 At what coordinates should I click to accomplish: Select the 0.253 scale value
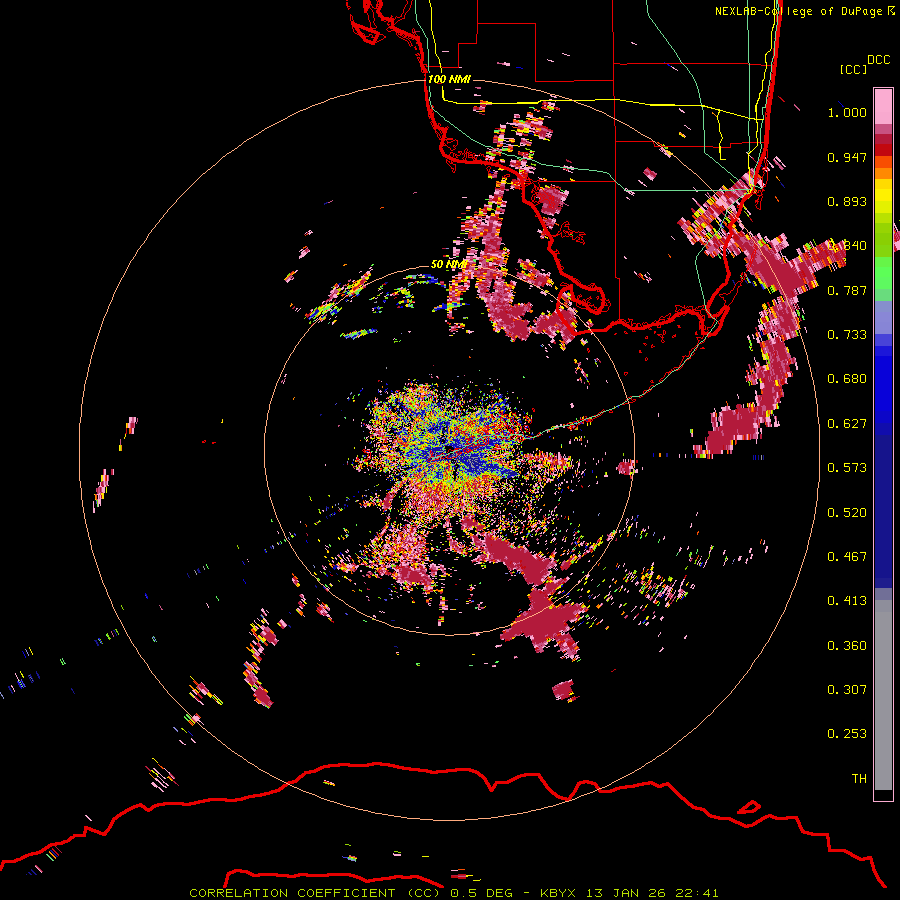coord(847,734)
